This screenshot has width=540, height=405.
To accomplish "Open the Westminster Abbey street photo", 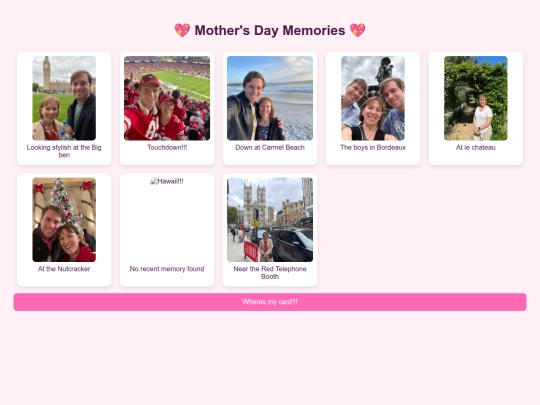I will coord(270,220).
